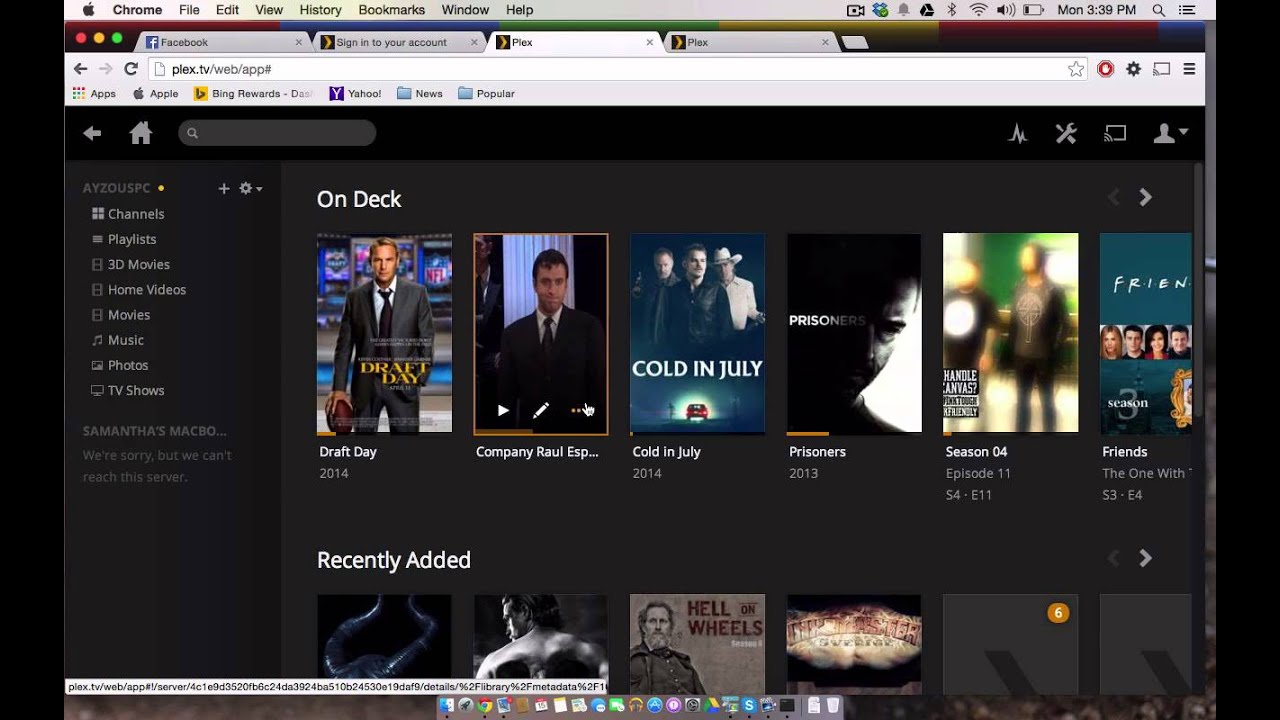
Task: Play the Company Raul Esparza item
Action: (x=503, y=410)
